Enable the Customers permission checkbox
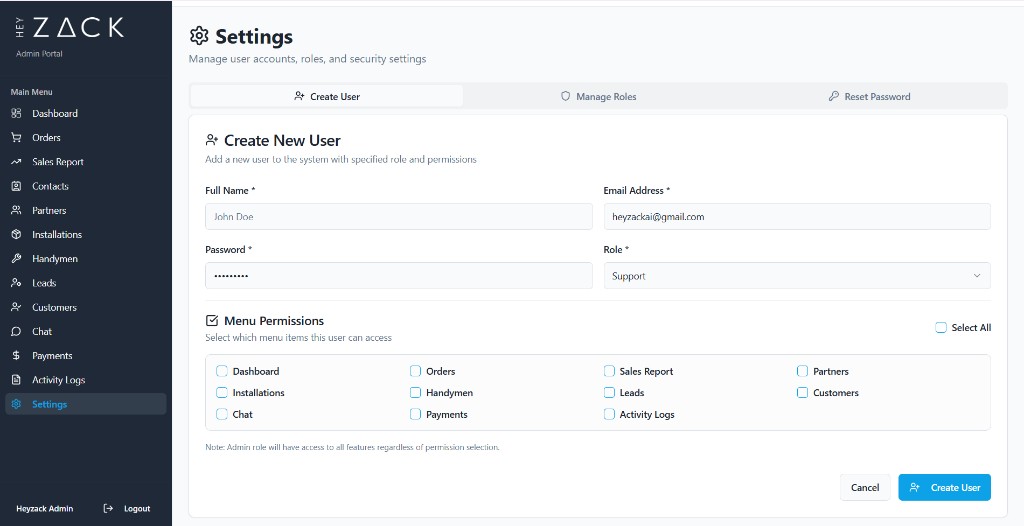Viewport: 1024px width, 526px height. [803, 393]
